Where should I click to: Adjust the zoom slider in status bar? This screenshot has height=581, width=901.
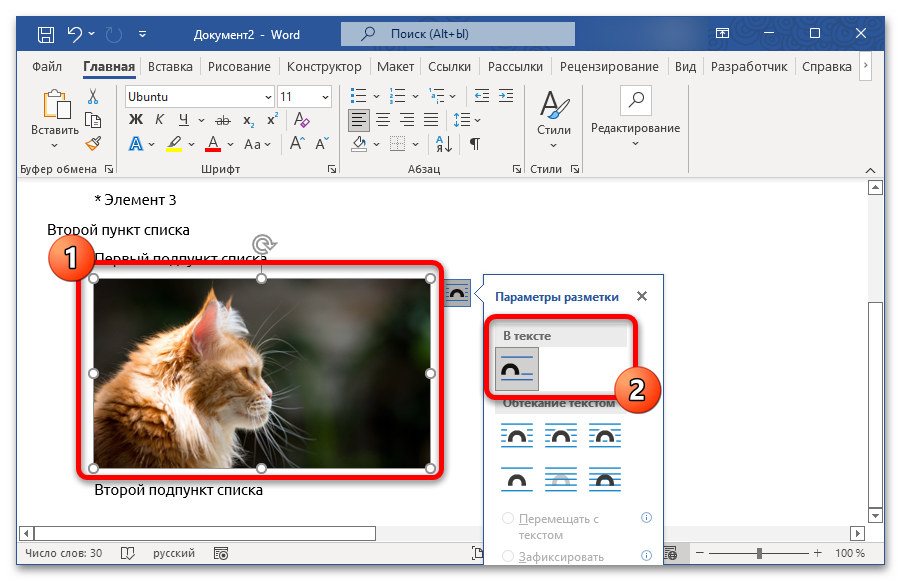pyautogui.click(x=758, y=553)
